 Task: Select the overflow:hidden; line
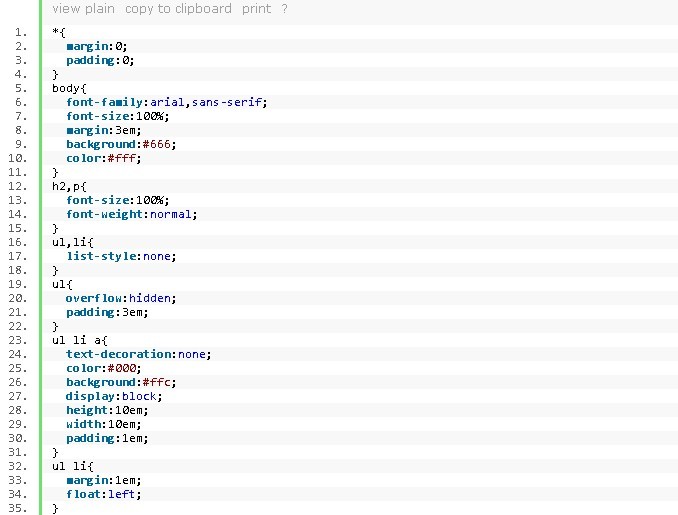[121, 298]
